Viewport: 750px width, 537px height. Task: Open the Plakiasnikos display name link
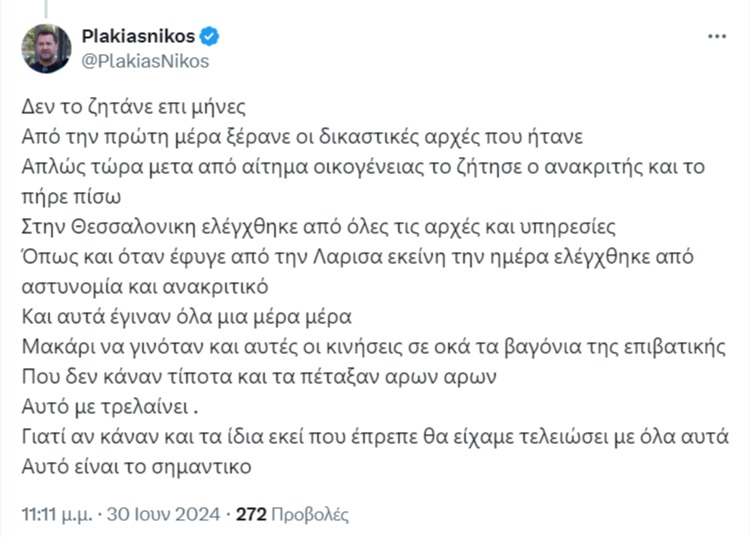click(x=138, y=36)
